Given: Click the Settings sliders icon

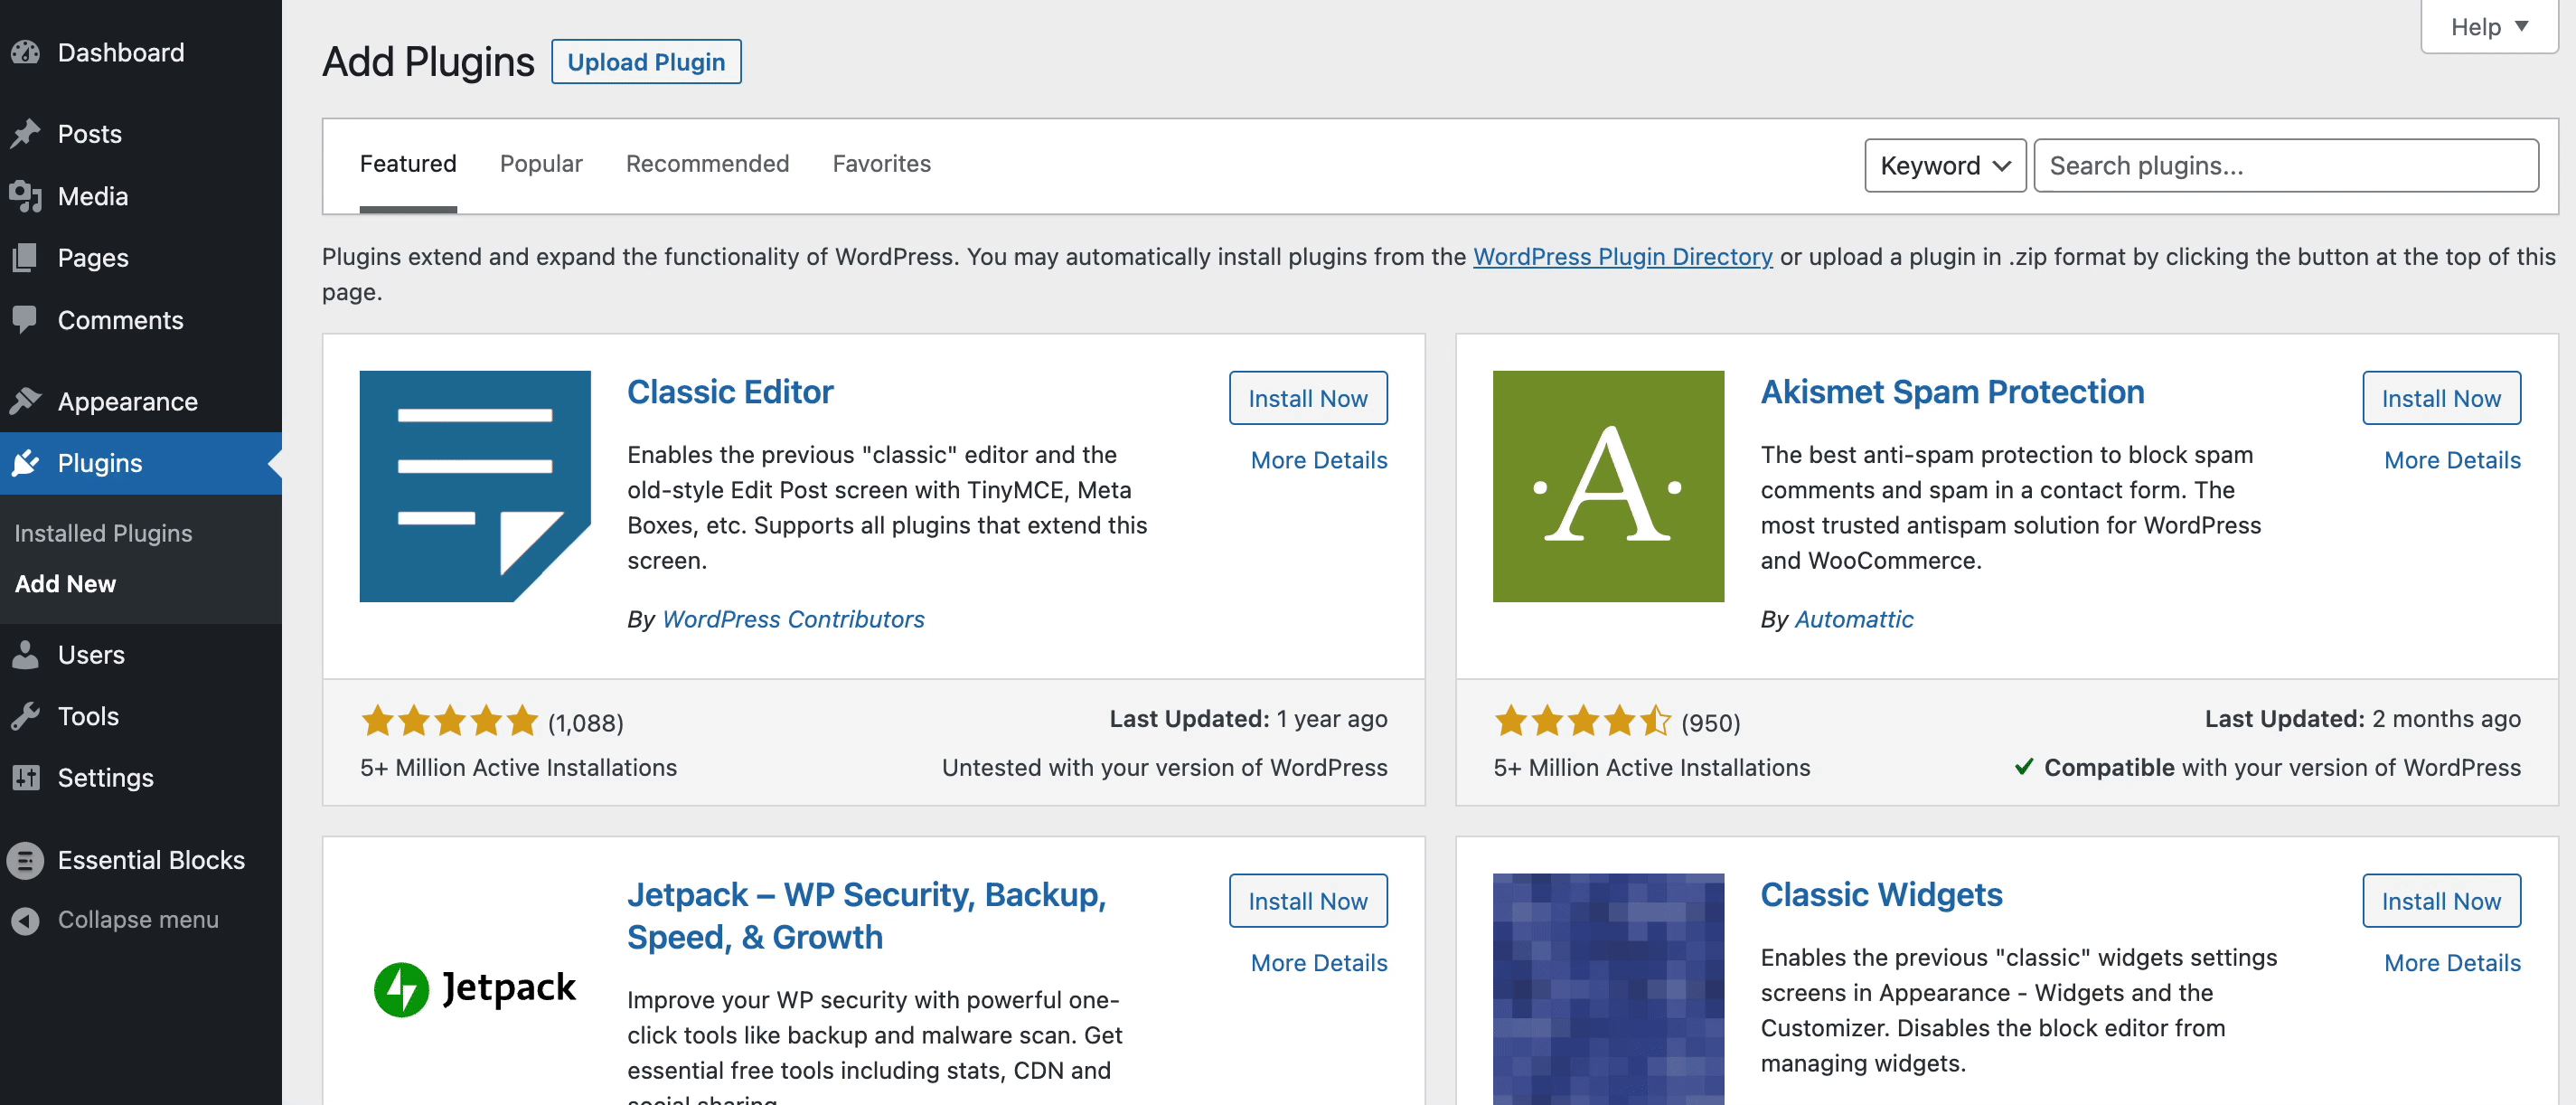Looking at the screenshot, I should tap(26, 778).
